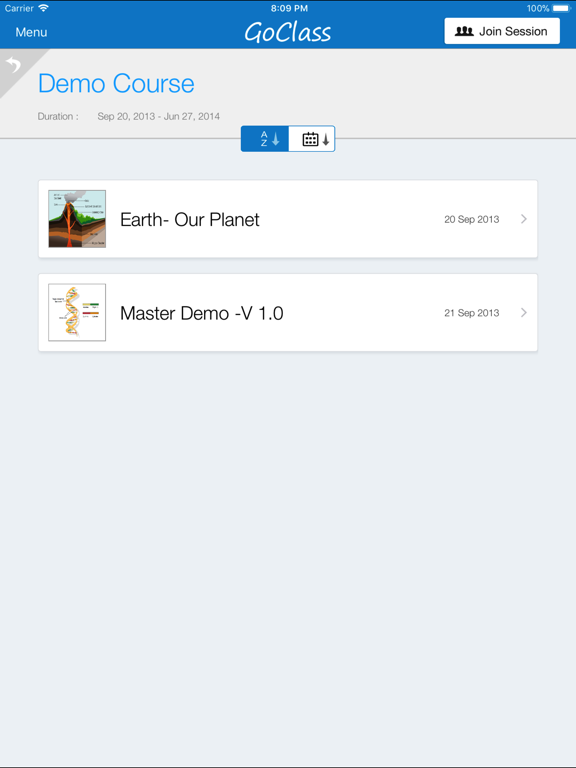Screen dimensions: 576x768
Task: Click the calendar icon in sort control
Action: 311,139
